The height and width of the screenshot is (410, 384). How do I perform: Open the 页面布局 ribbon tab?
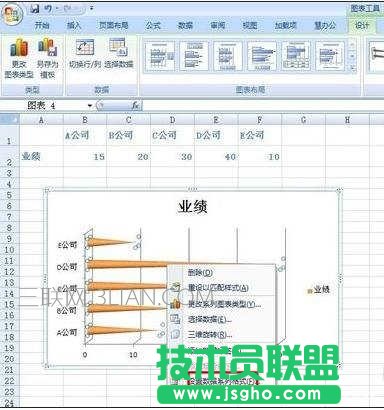coord(113,26)
